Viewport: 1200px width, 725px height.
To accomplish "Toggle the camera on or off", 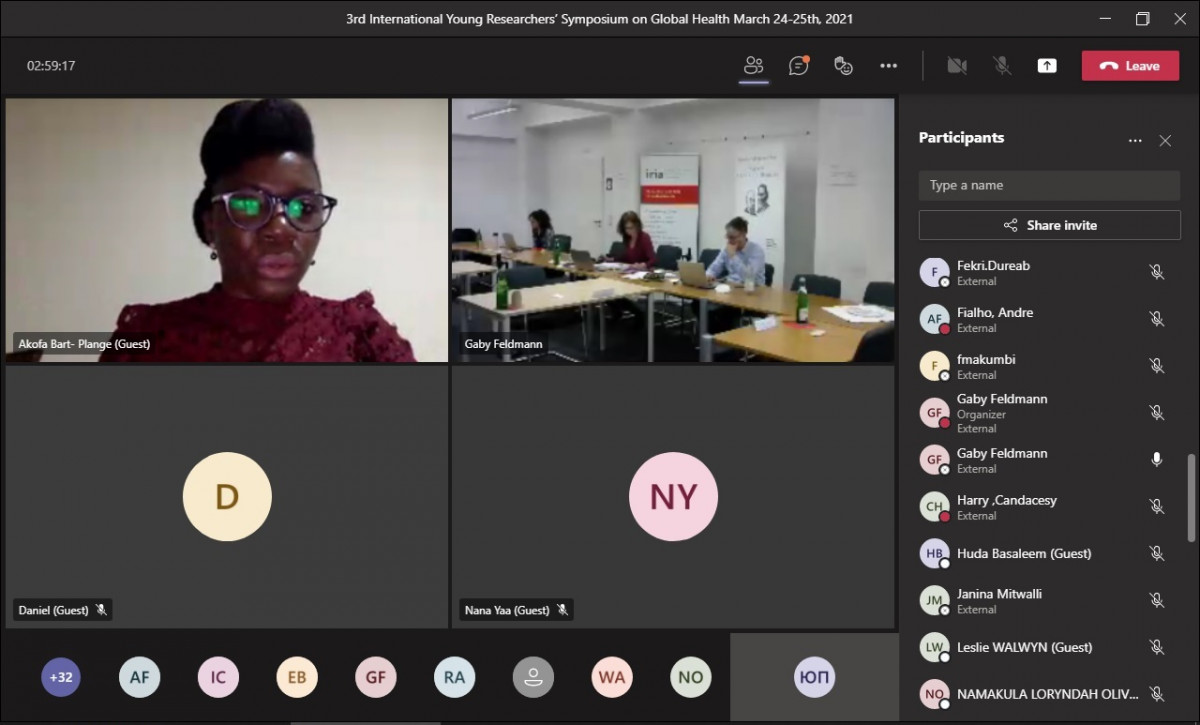I will coord(957,66).
